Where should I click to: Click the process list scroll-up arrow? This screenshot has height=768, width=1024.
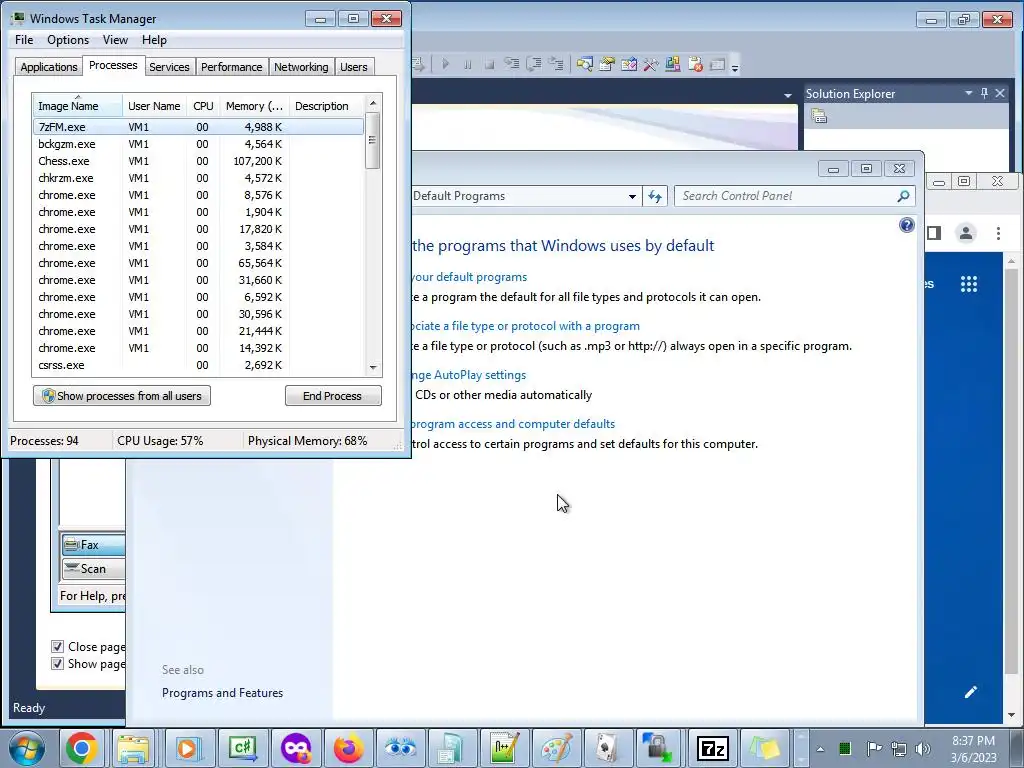pyautogui.click(x=373, y=103)
